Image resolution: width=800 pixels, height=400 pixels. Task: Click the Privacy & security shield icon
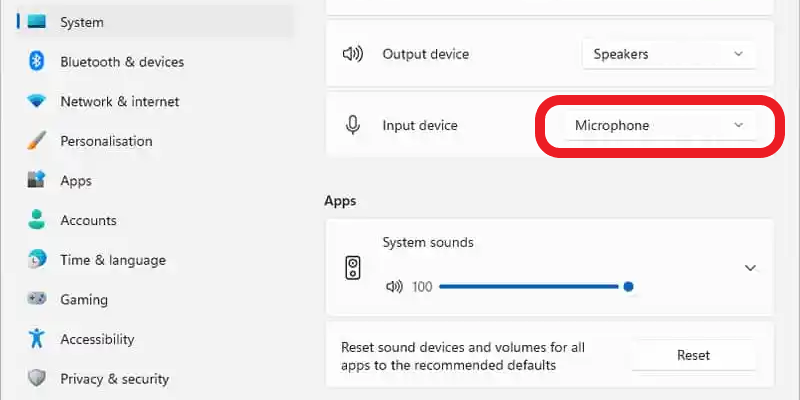pos(37,379)
